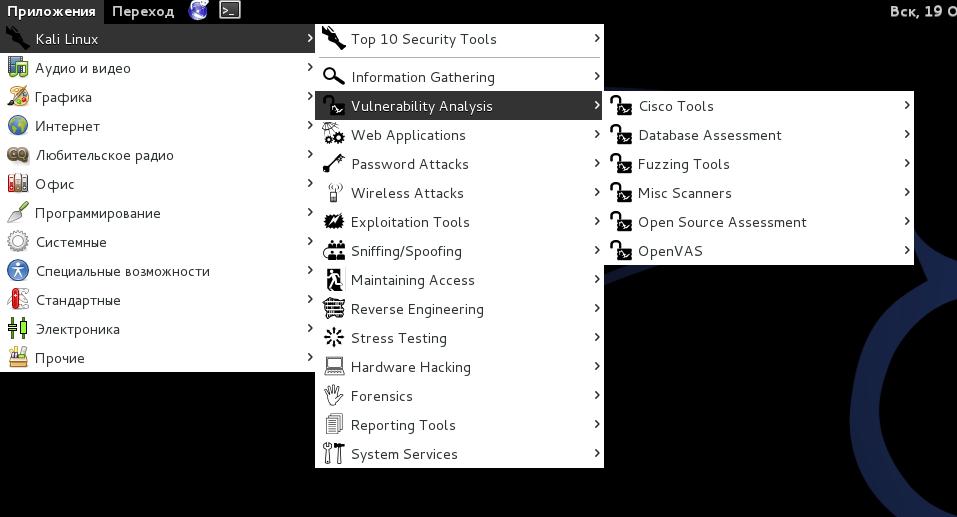Click the magnifier icon beside Information Gathering

pyautogui.click(x=334, y=77)
